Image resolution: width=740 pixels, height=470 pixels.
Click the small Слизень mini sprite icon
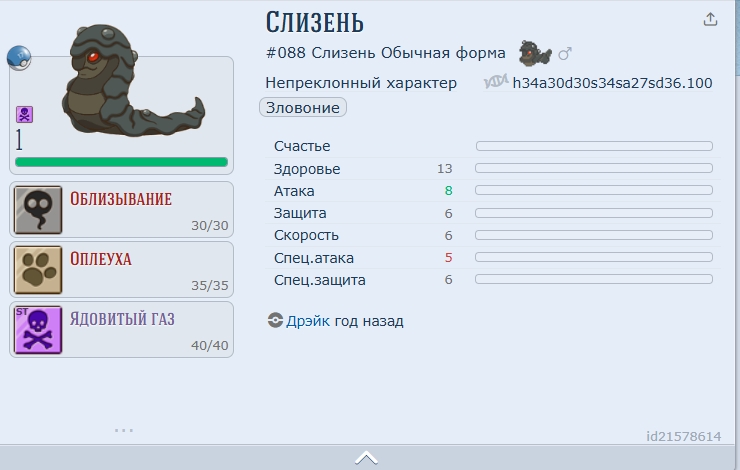(x=534, y=53)
